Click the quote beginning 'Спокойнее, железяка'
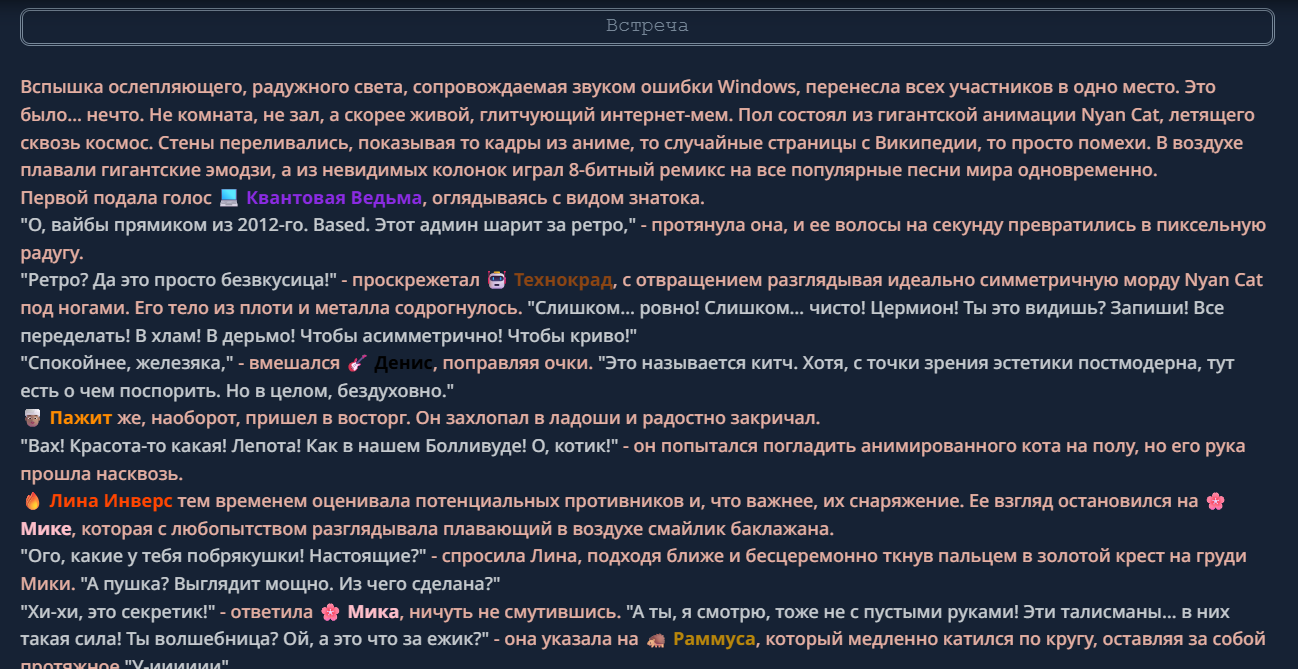This screenshot has height=669, width=1298. click(x=126, y=363)
